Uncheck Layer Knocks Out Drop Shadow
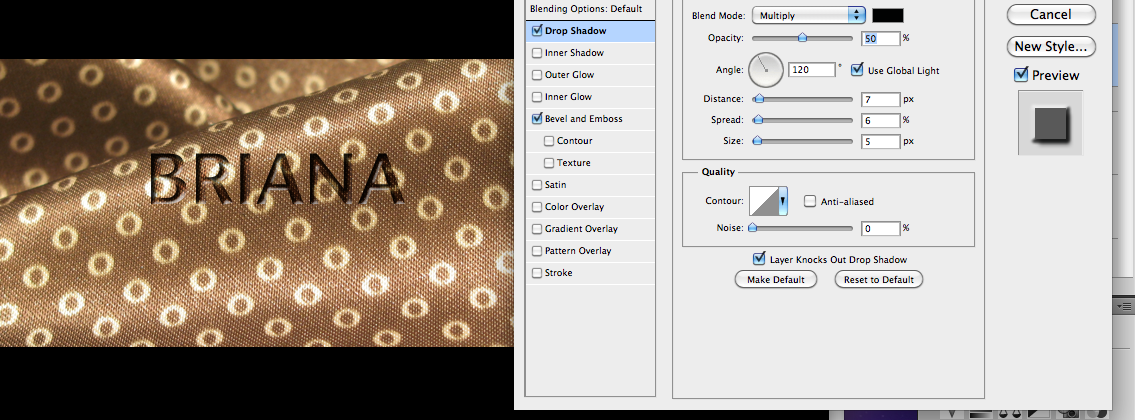The height and width of the screenshot is (420, 1135). 759,259
